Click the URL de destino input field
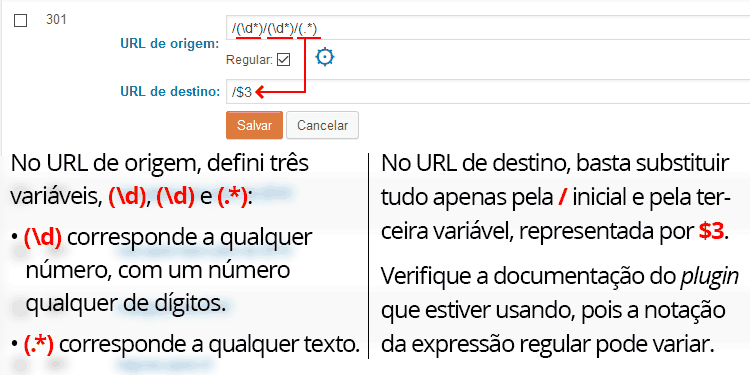This screenshot has width=750, height=375. pos(488,91)
